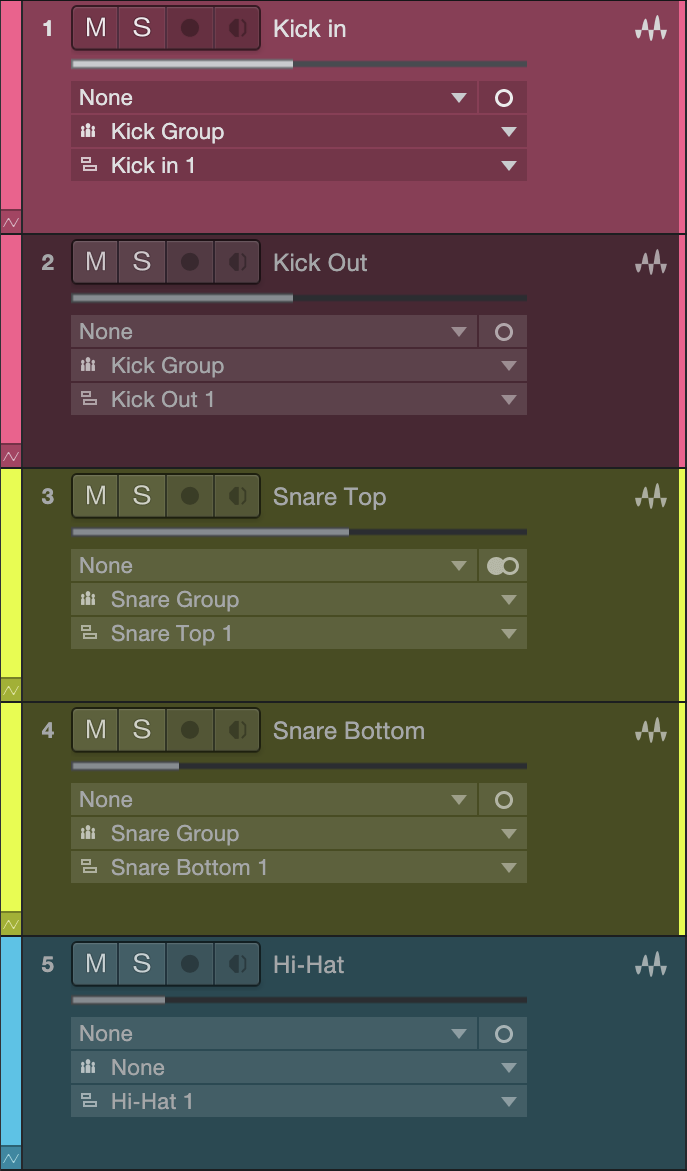Select the Snare Bottom track name

[x=349, y=730]
